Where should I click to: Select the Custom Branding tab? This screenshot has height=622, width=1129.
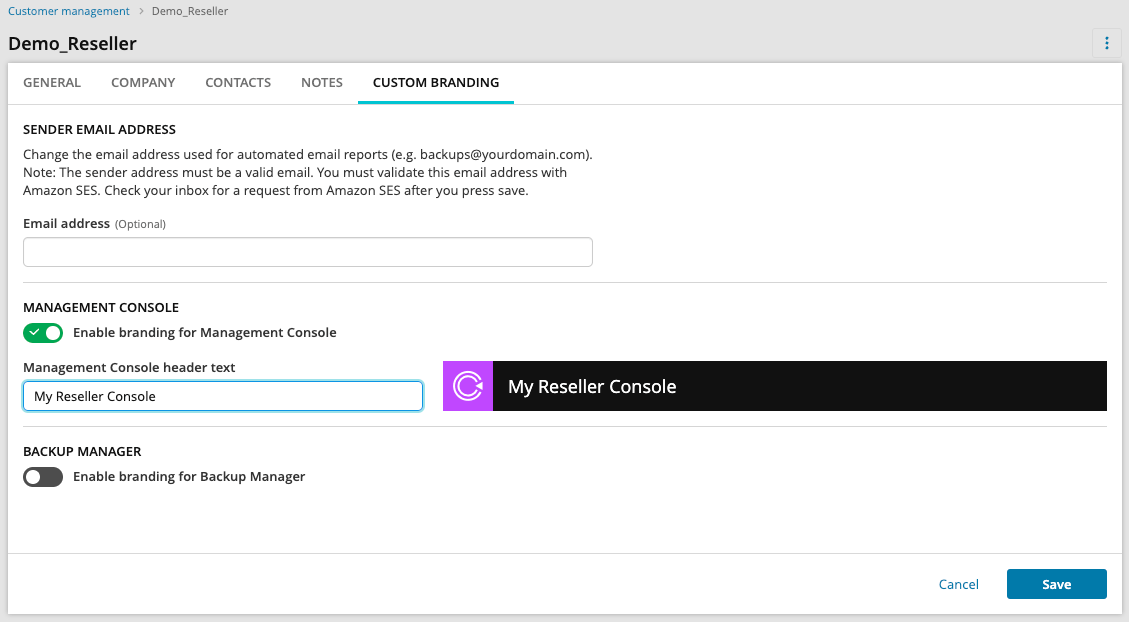[x=436, y=83]
